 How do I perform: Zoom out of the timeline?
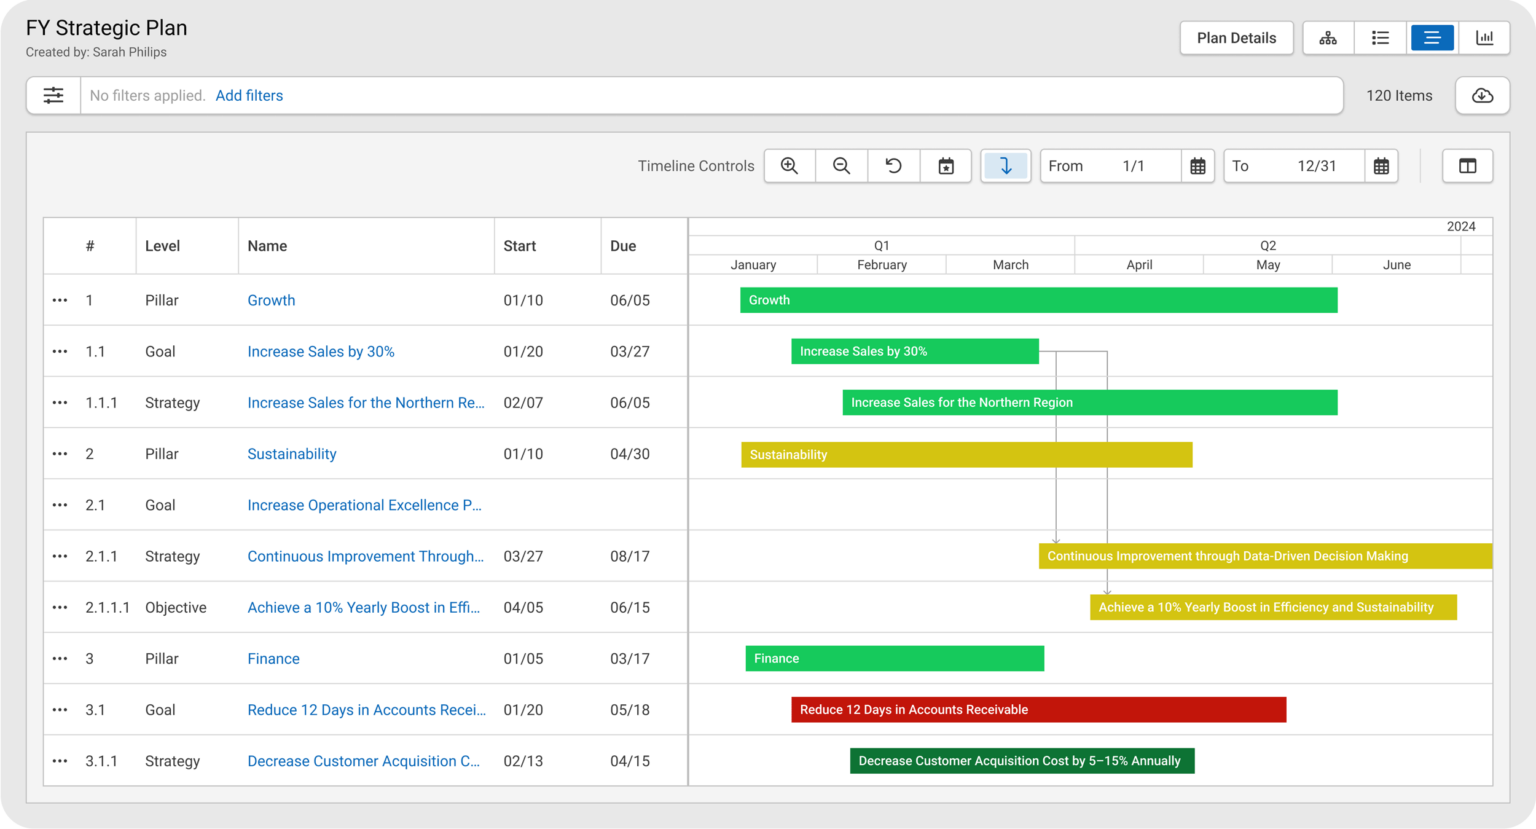pos(841,165)
